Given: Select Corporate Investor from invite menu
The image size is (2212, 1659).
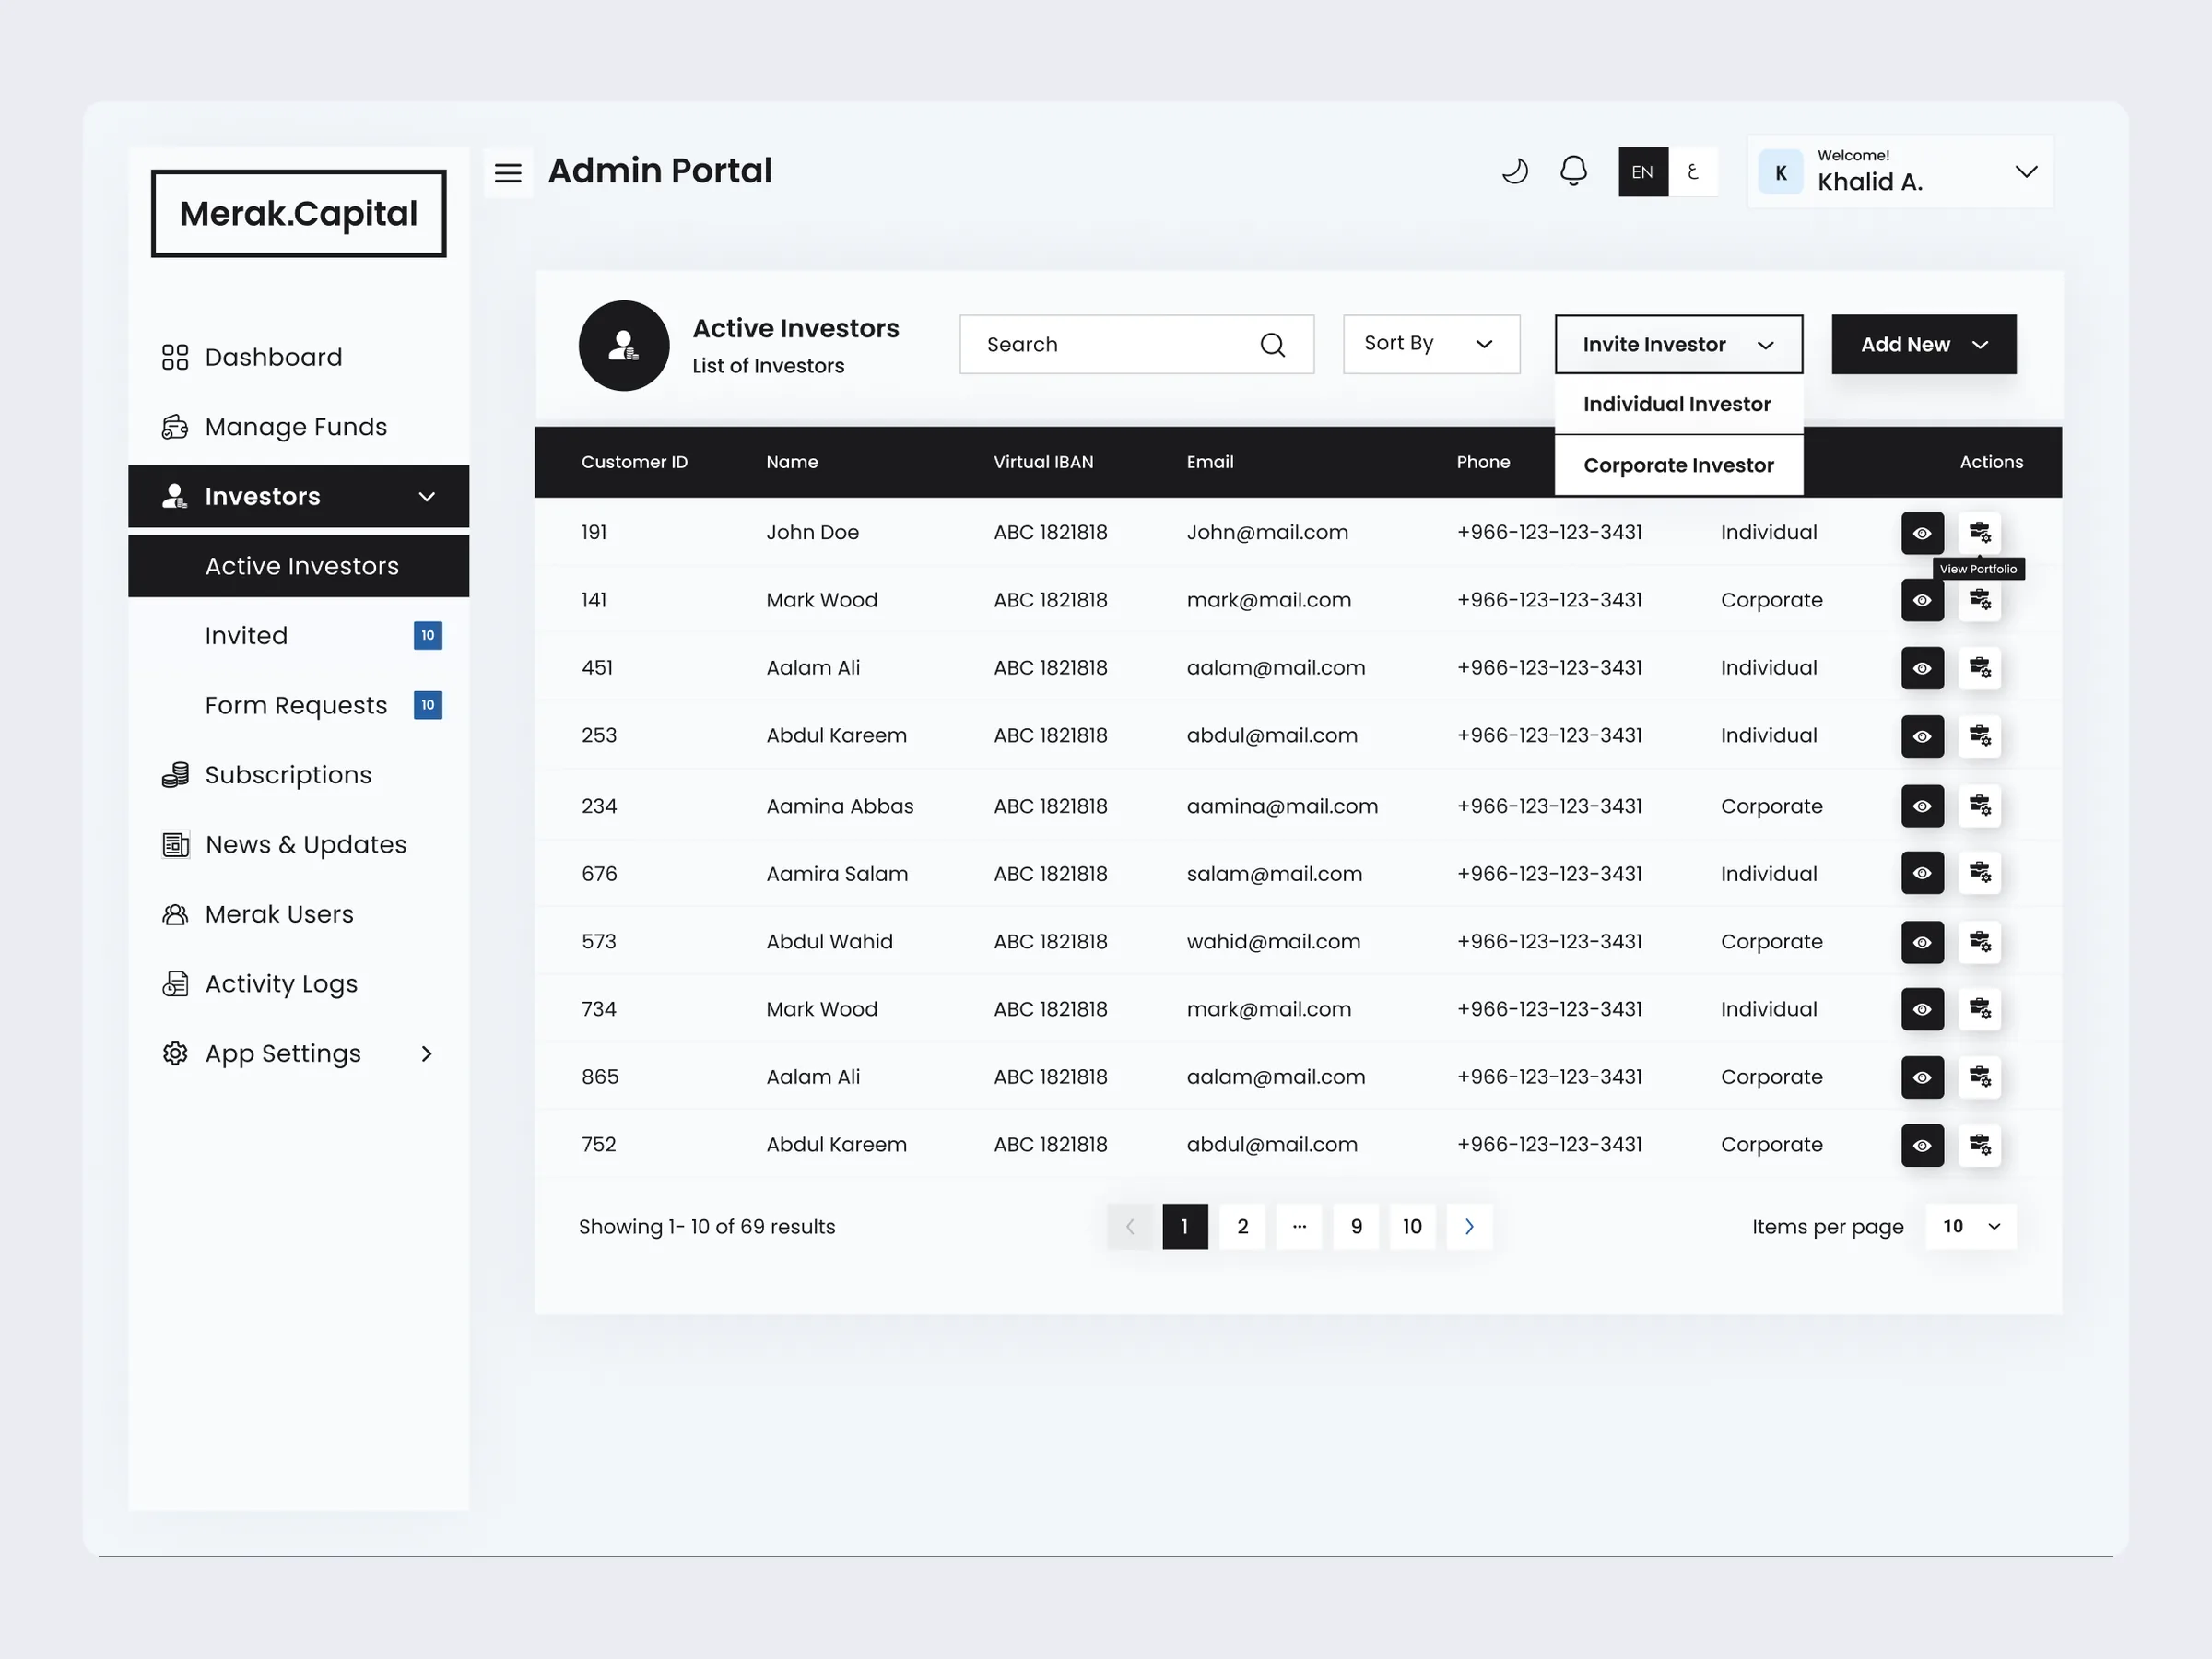Looking at the screenshot, I should 1678,465.
